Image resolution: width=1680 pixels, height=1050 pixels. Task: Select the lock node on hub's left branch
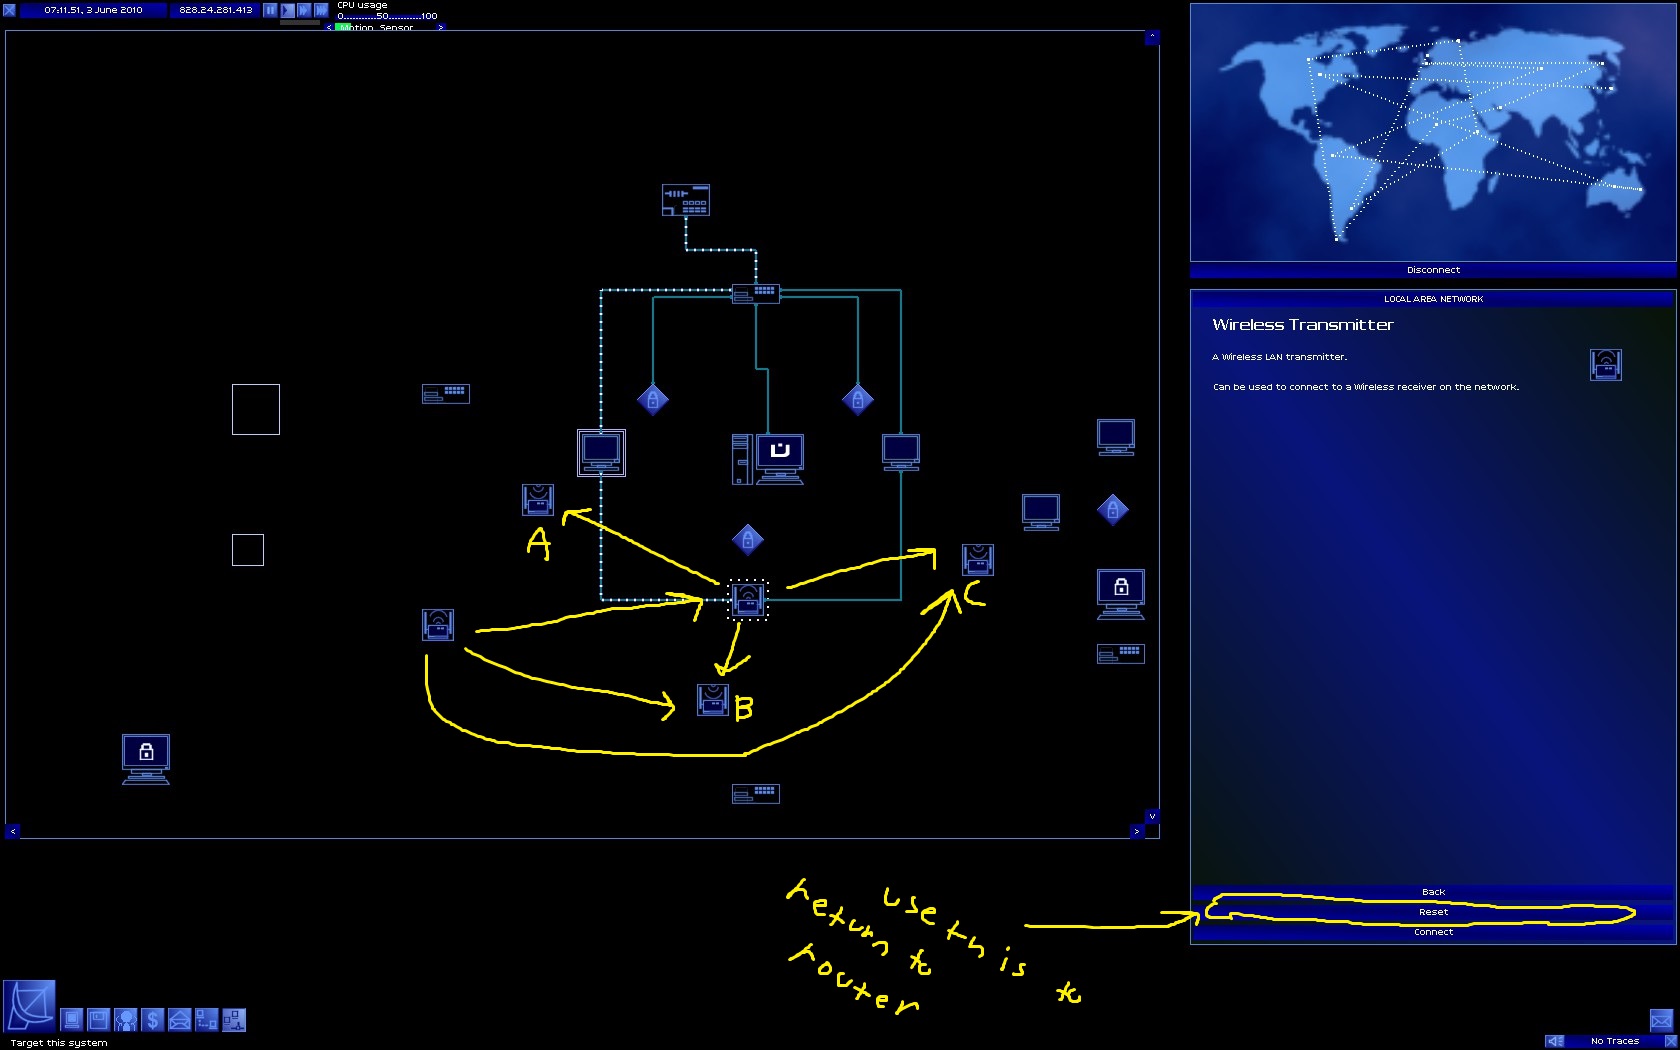point(653,400)
